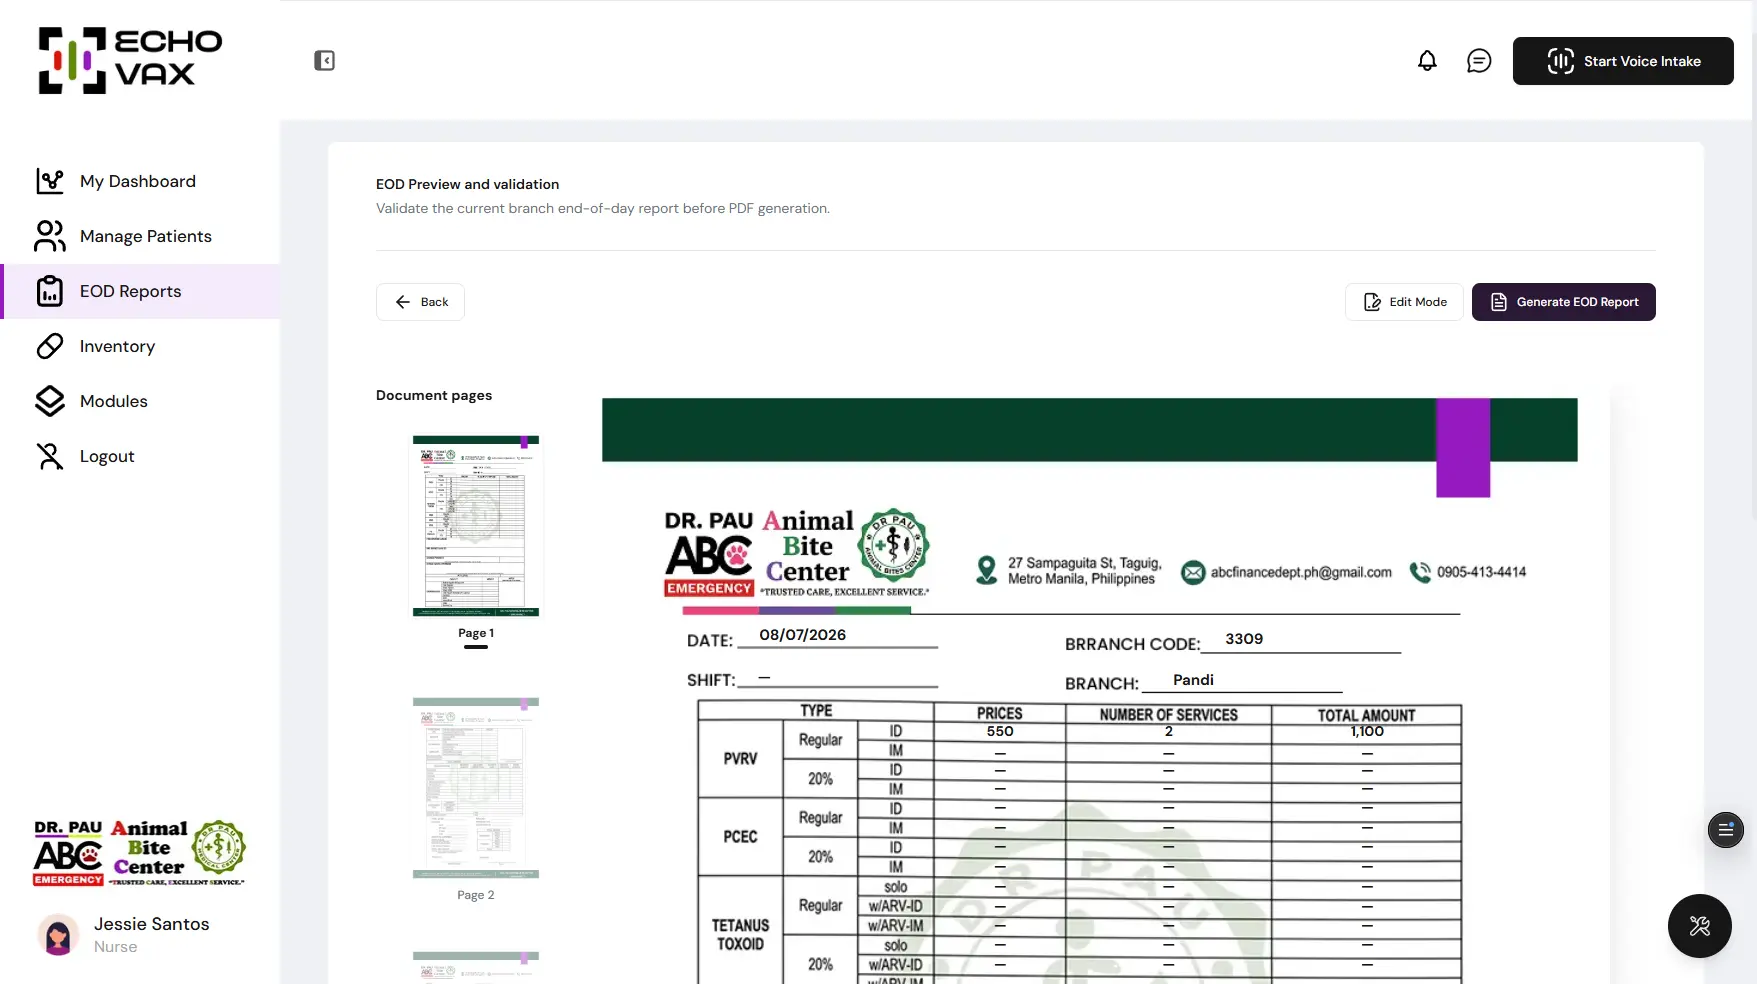Click date value 08/07/2026
Image resolution: width=1757 pixels, height=984 pixels.
click(x=802, y=635)
